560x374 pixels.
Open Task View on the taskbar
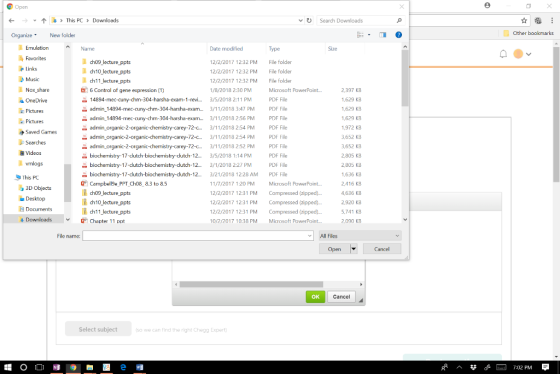pyautogui.click(x=39, y=367)
